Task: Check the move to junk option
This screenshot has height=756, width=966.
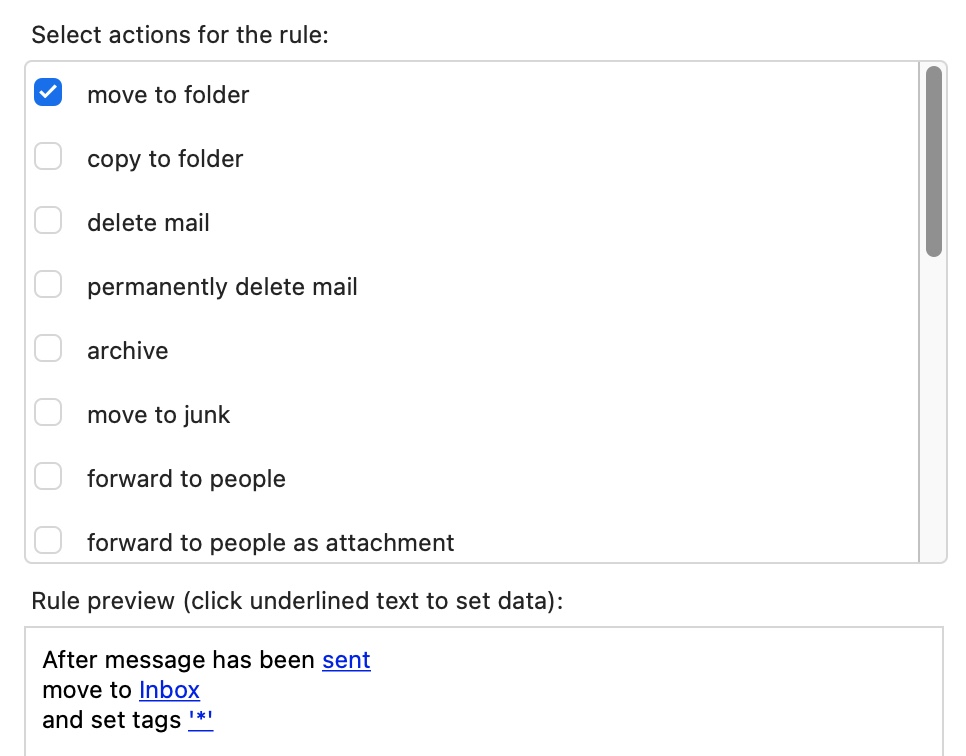Action: [x=48, y=413]
